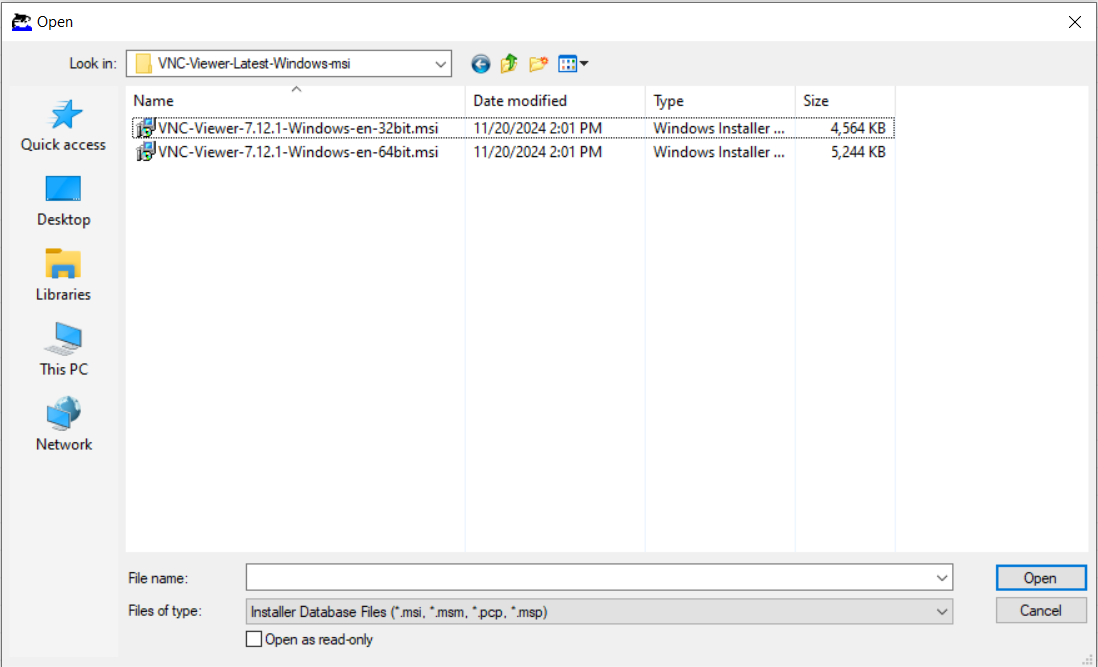Click 64bit msi file icon

click(x=145, y=152)
